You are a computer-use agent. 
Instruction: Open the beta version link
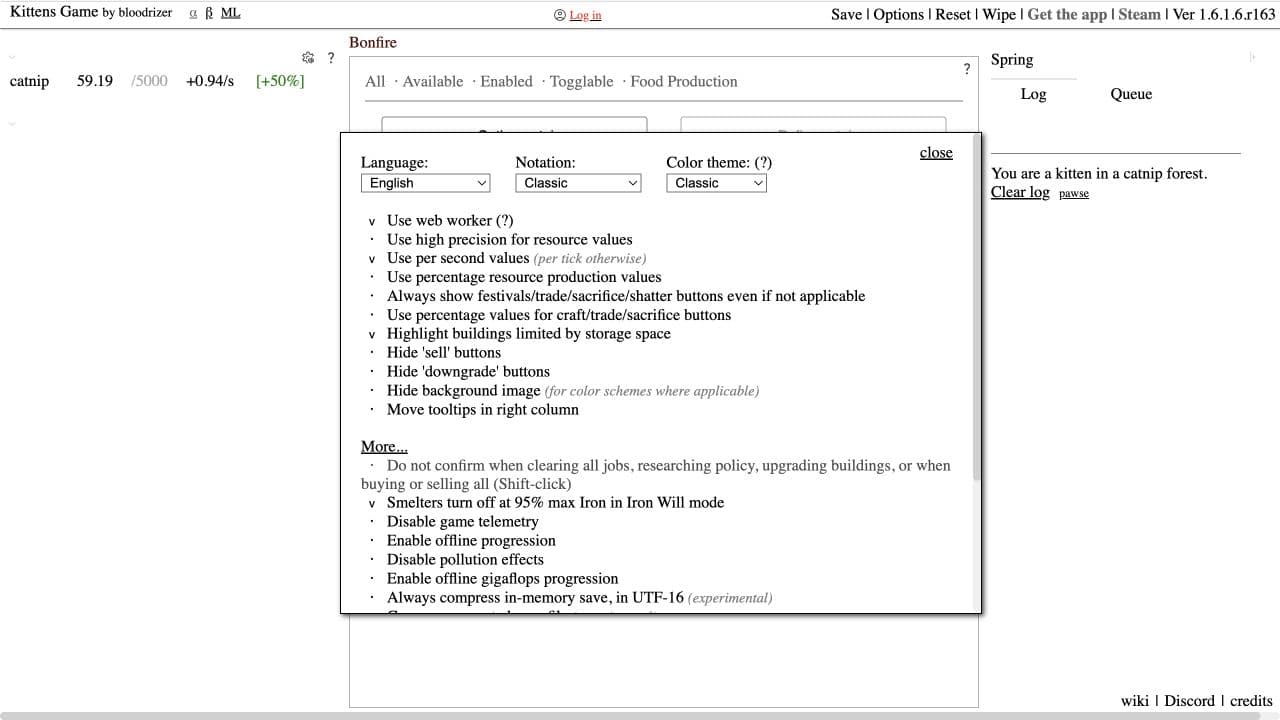209,13
